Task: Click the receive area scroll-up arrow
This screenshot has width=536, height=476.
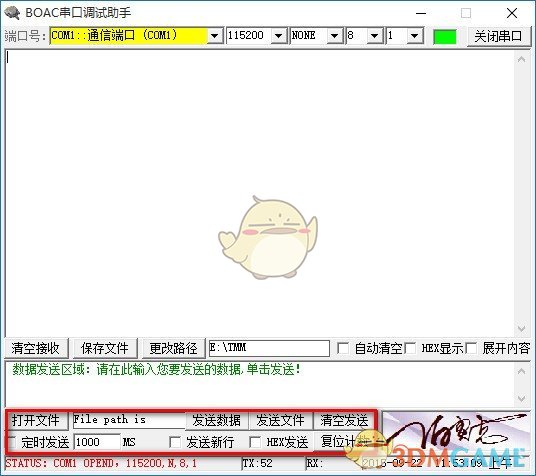Action: pyautogui.click(x=521, y=60)
